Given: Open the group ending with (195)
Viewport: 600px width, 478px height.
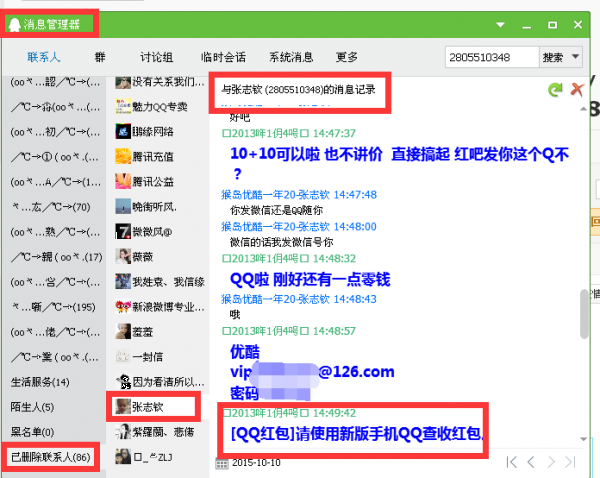Looking at the screenshot, I should (54, 307).
